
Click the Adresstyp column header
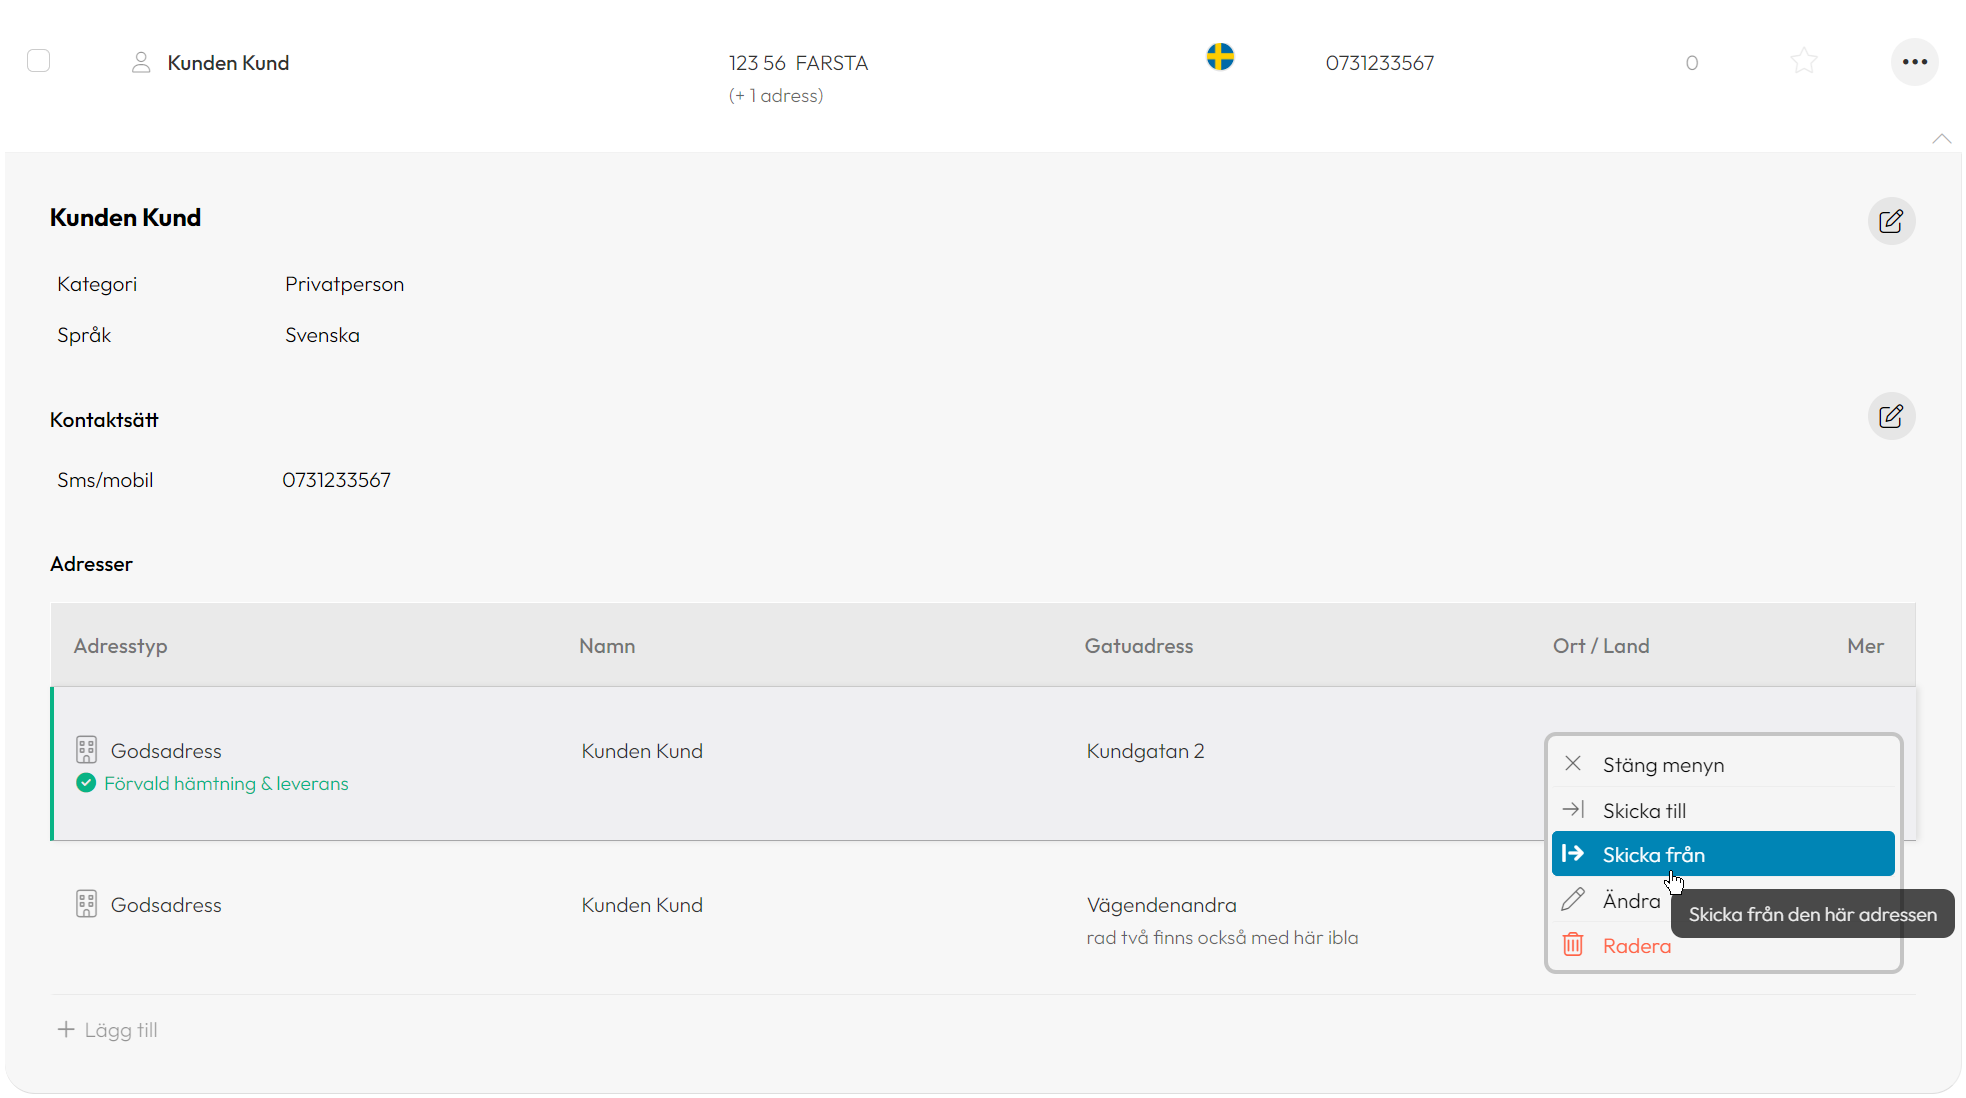[x=120, y=646]
